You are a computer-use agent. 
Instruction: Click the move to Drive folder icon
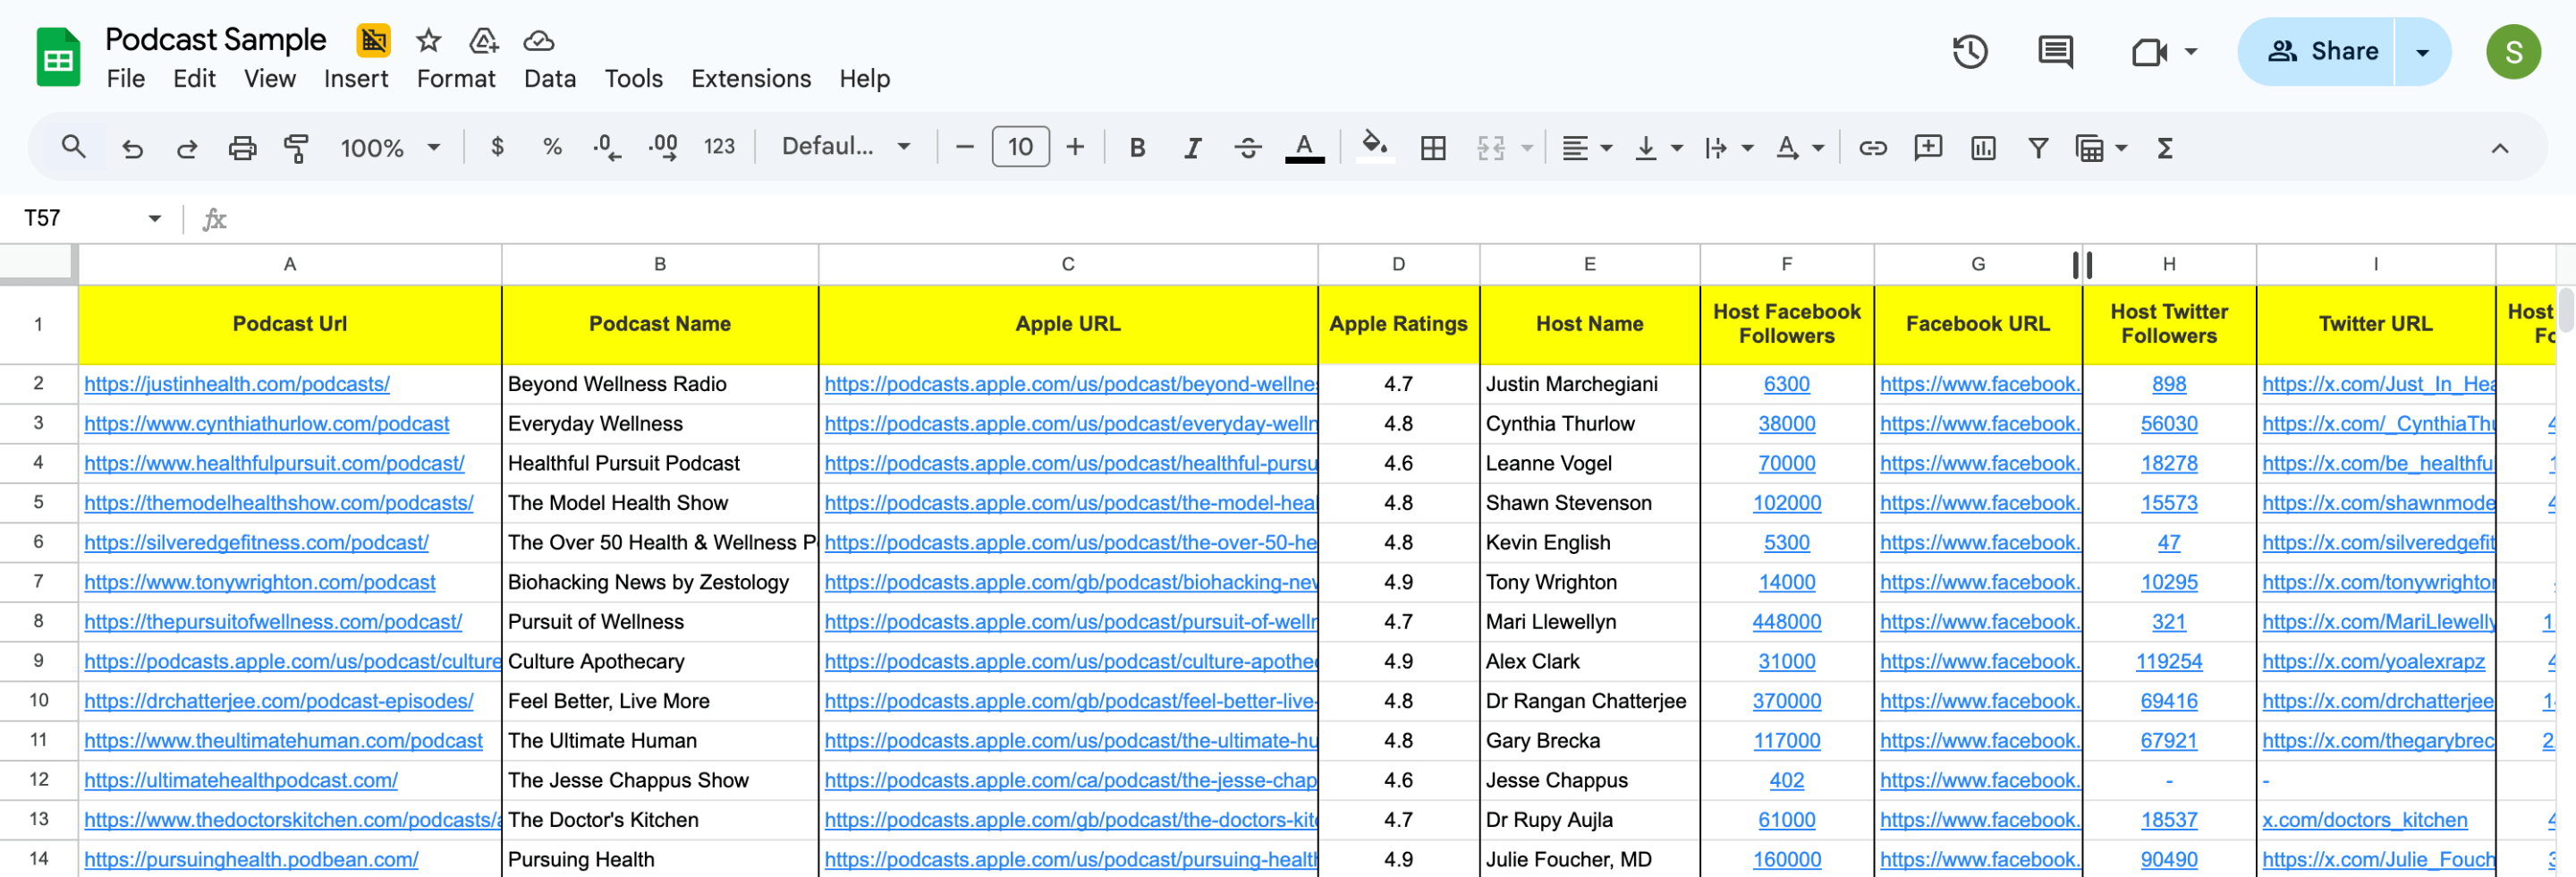click(x=484, y=40)
